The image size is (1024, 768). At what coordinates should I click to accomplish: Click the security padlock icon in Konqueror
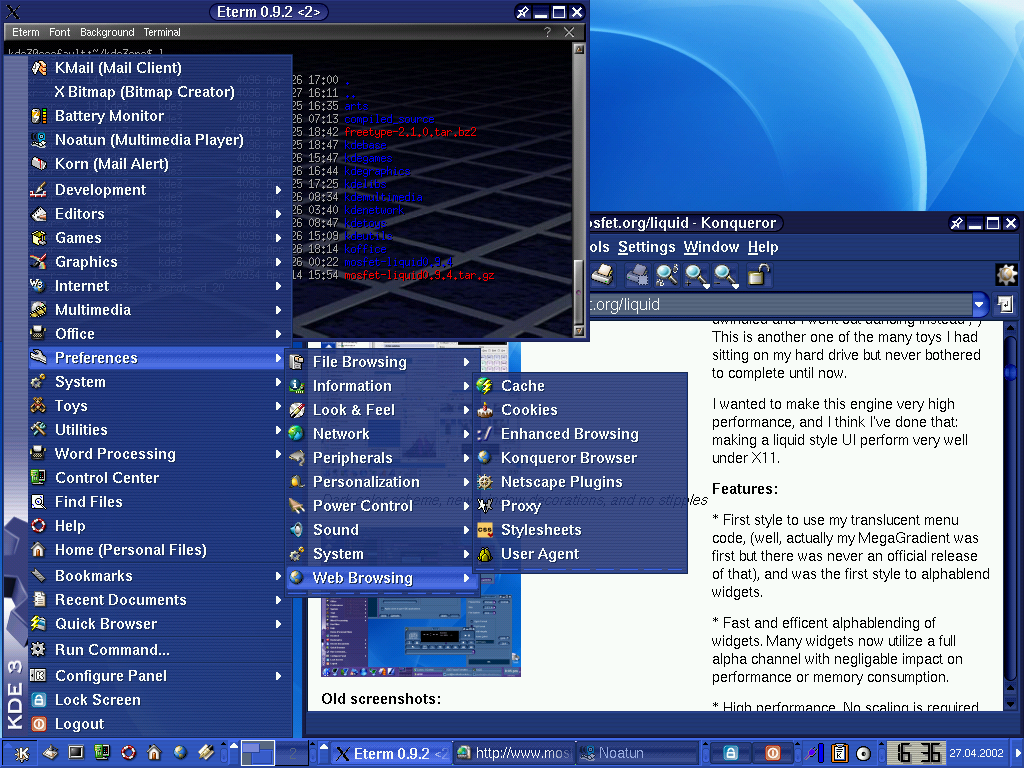(x=758, y=275)
